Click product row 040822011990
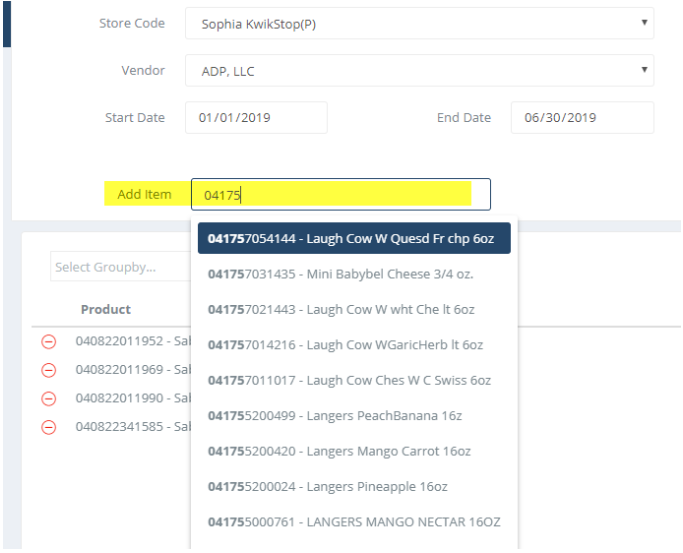683x553 pixels. [x=133, y=398]
